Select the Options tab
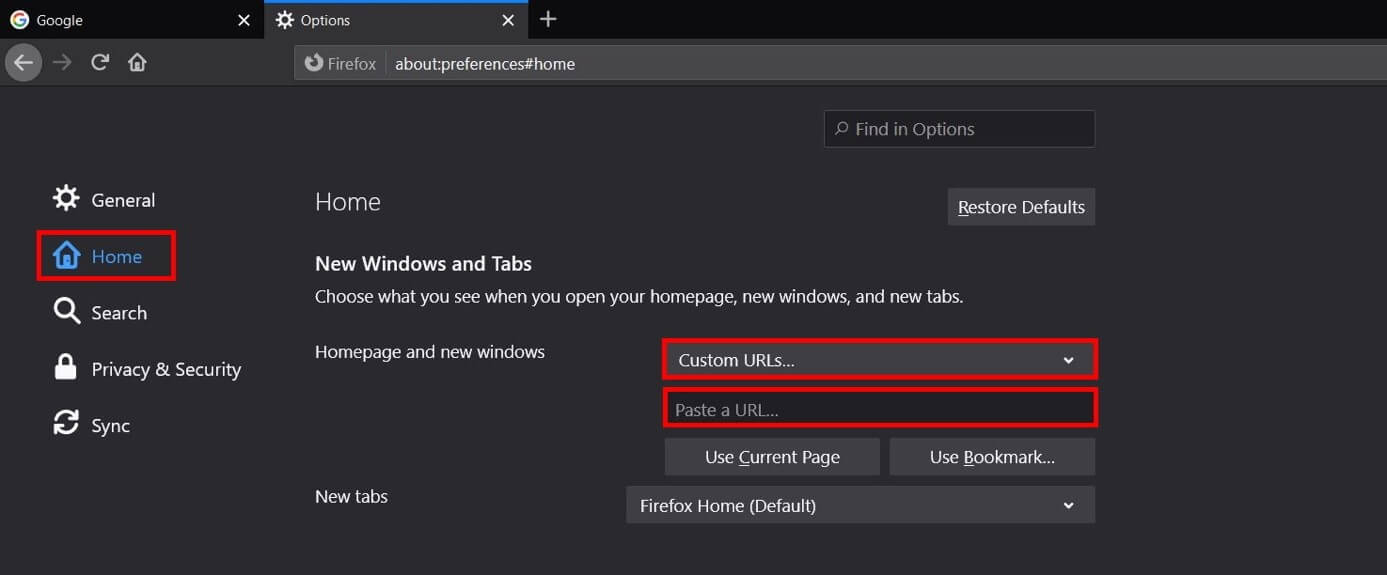Image resolution: width=1387 pixels, height=575 pixels. (395, 20)
